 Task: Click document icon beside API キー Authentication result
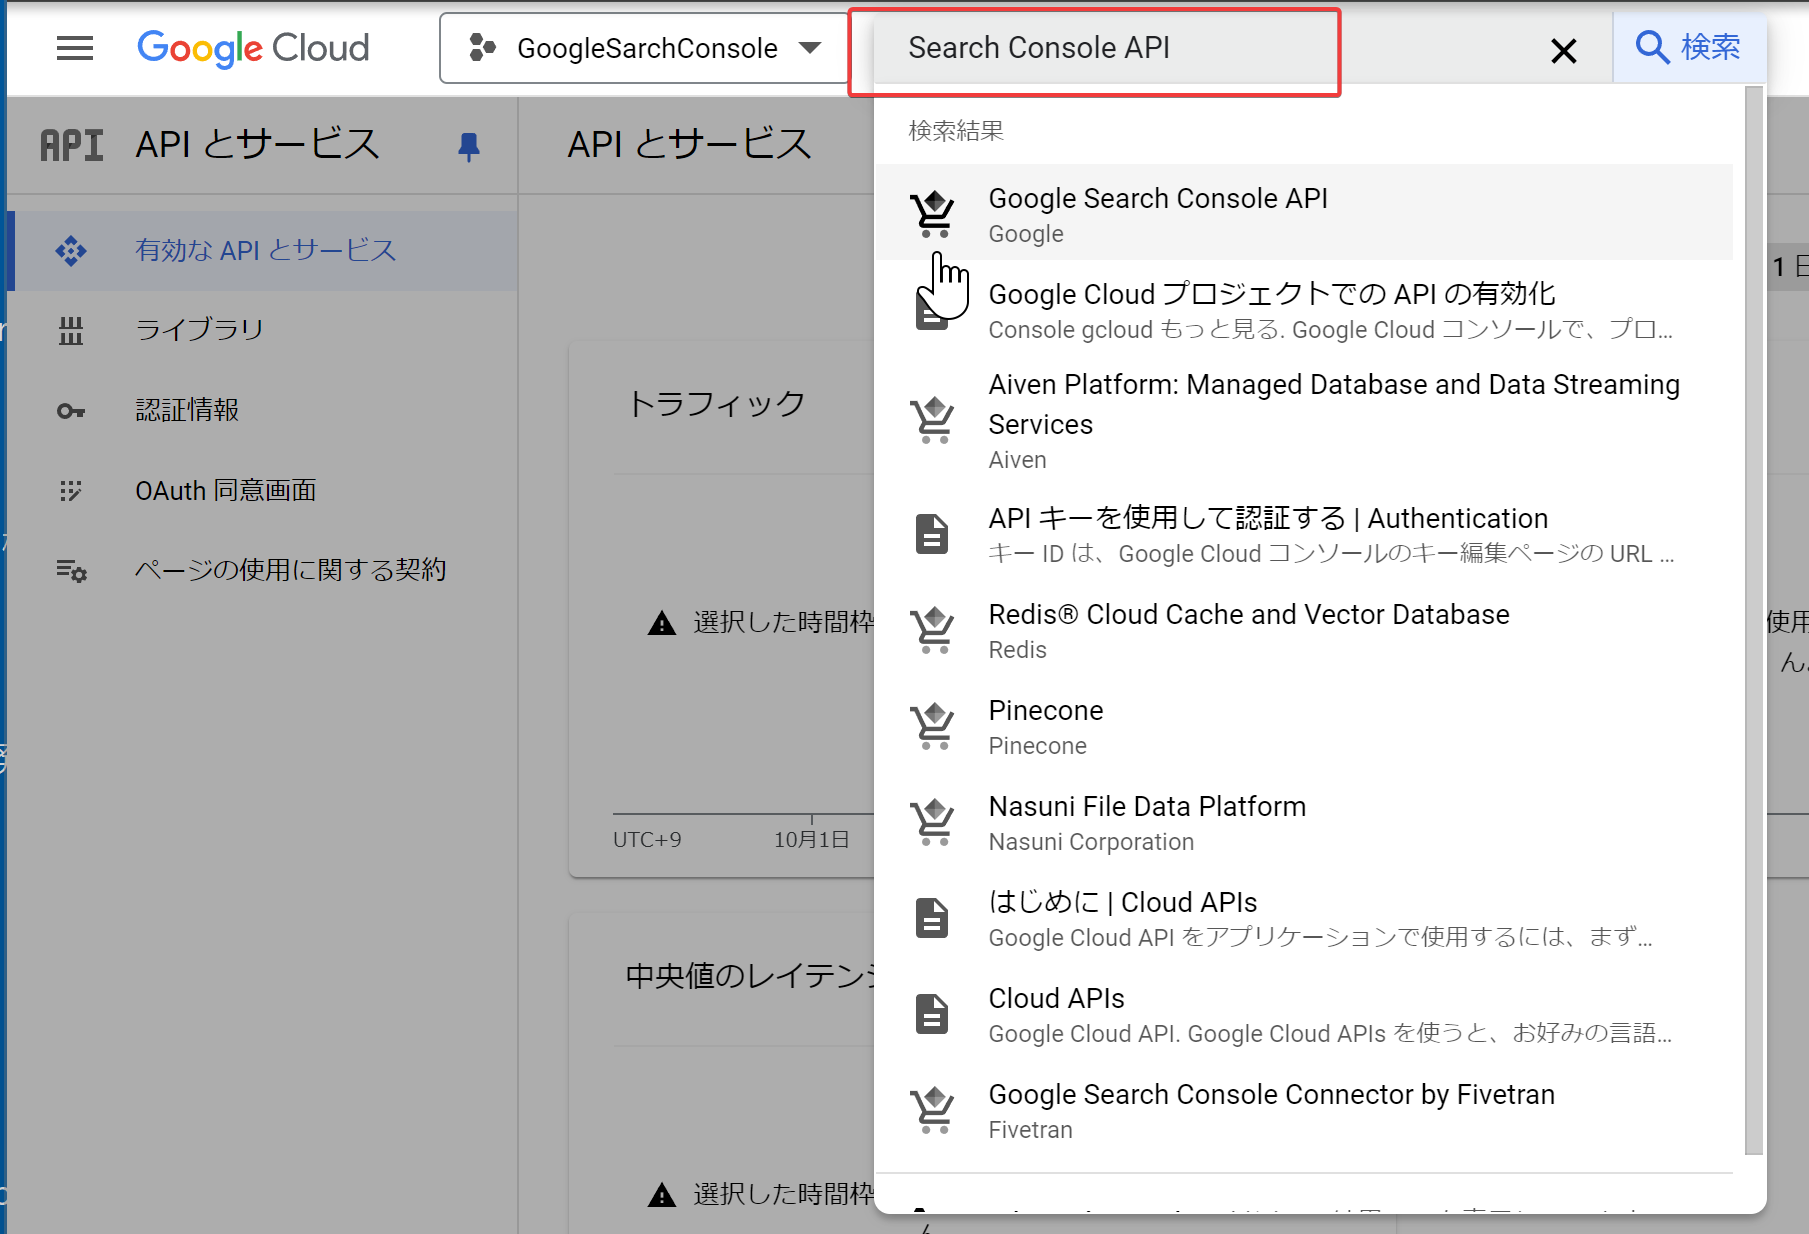(932, 534)
